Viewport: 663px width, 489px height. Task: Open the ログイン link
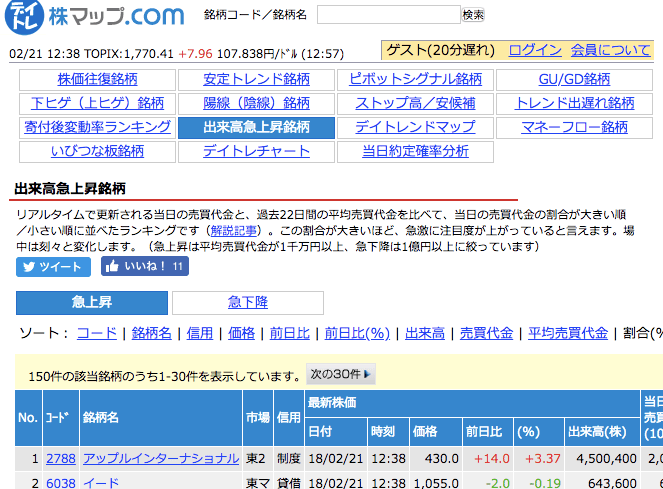click(535, 50)
